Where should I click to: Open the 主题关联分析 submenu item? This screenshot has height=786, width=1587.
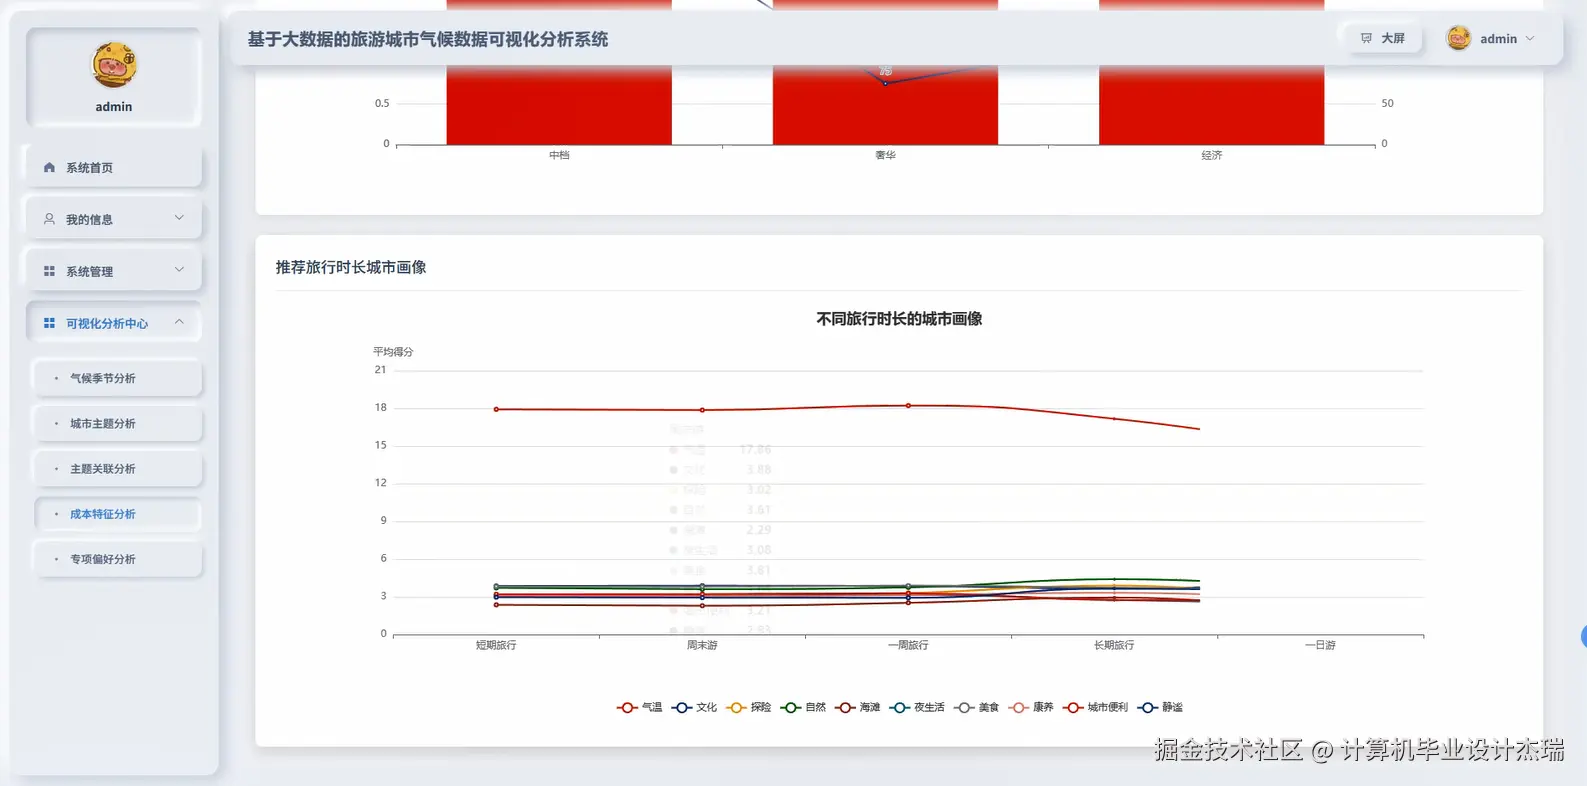pos(118,468)
